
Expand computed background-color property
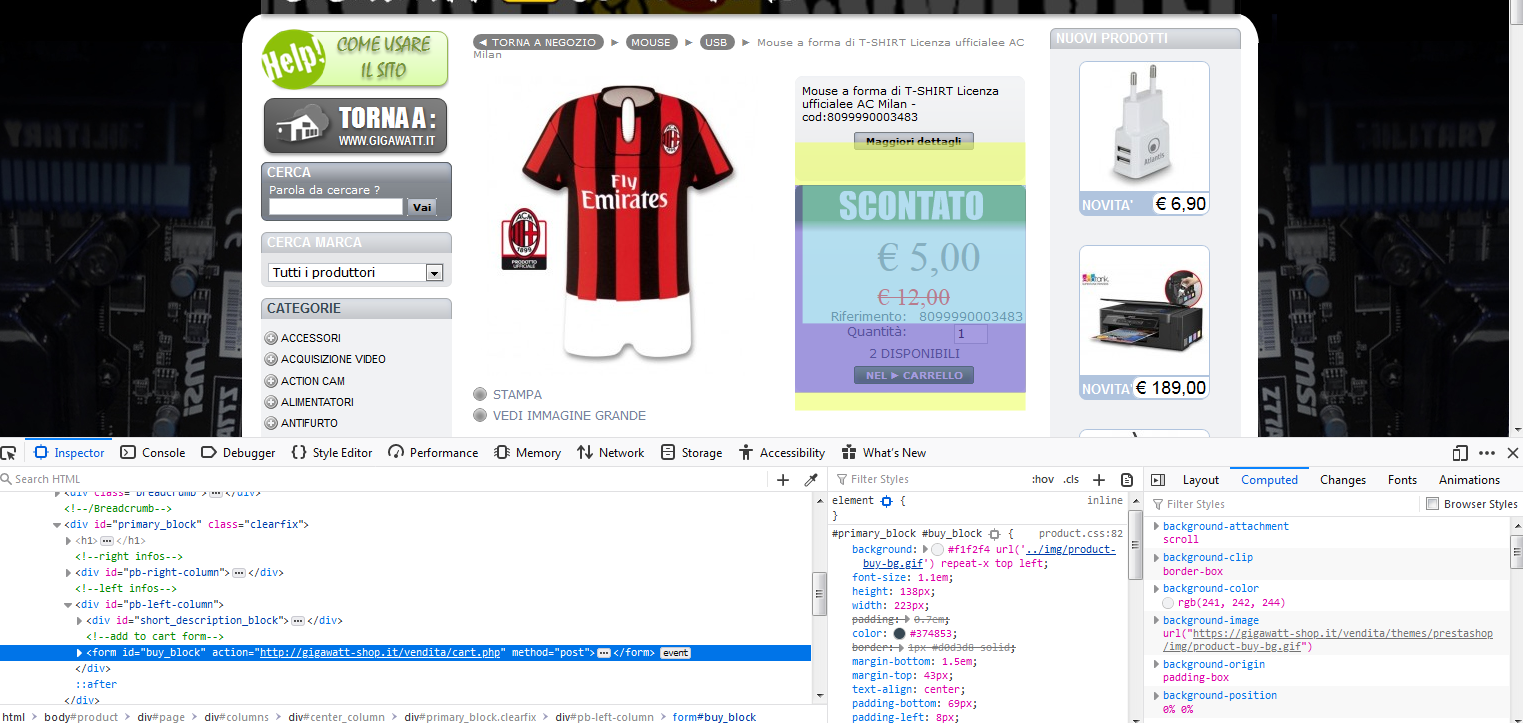point(1157,588)
